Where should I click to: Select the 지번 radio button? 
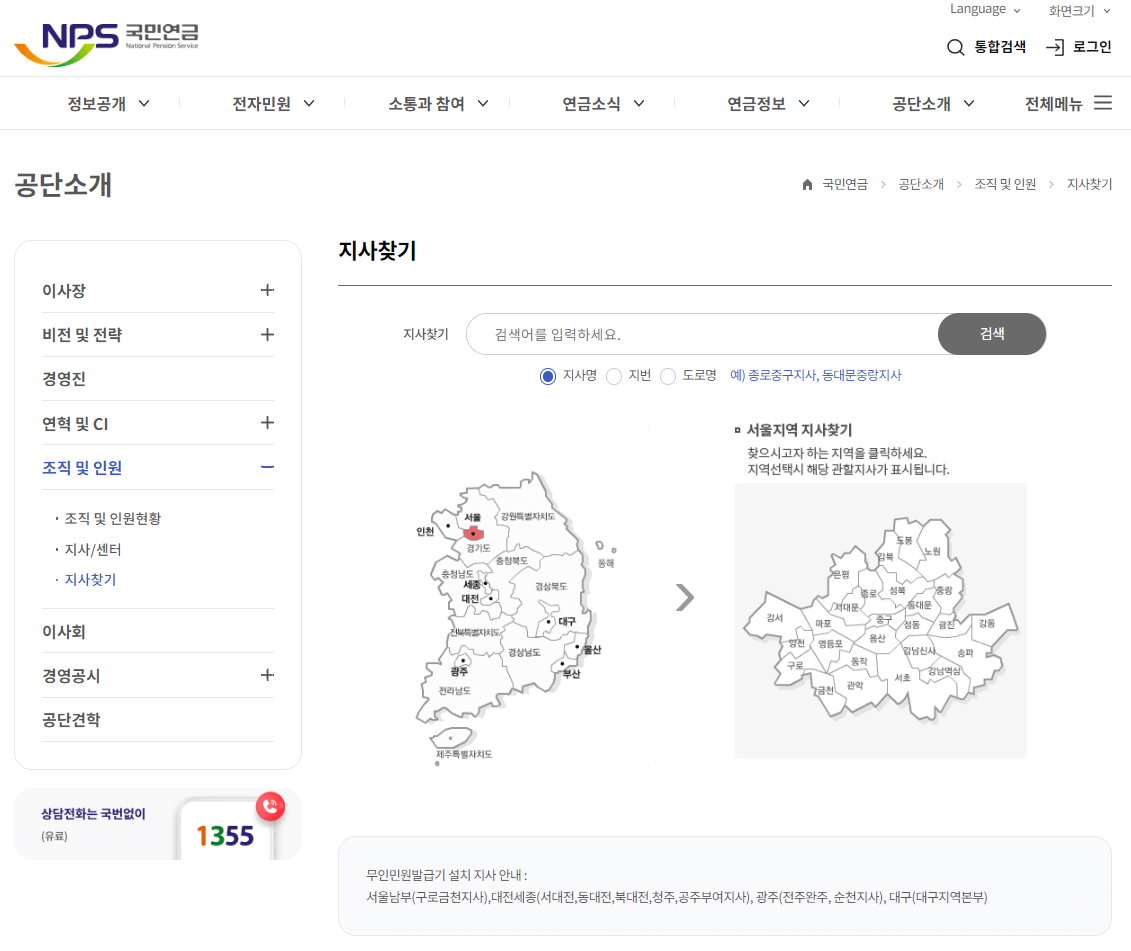pos(615,376)
